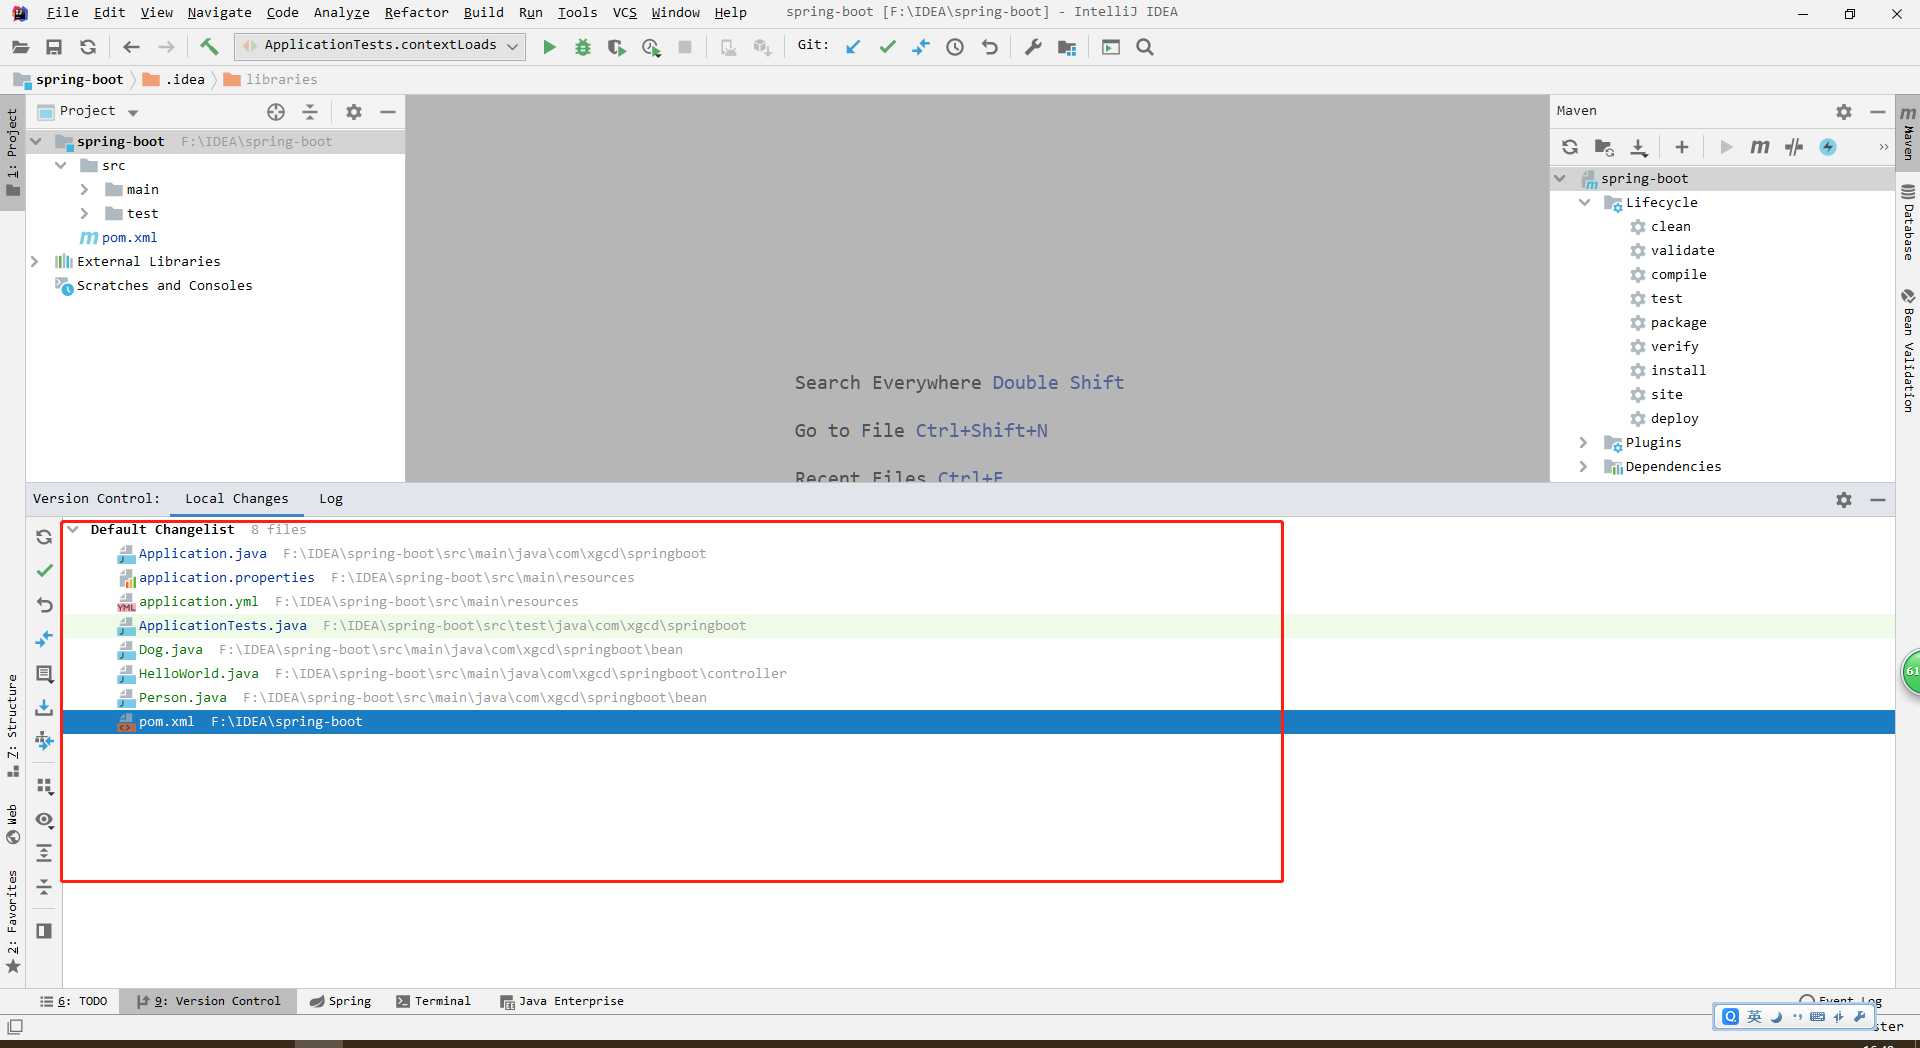Select Maven lifecycle goal install
Image resolution: width=1920 pixels, height=1048 pixels.
pos(1678,370)
